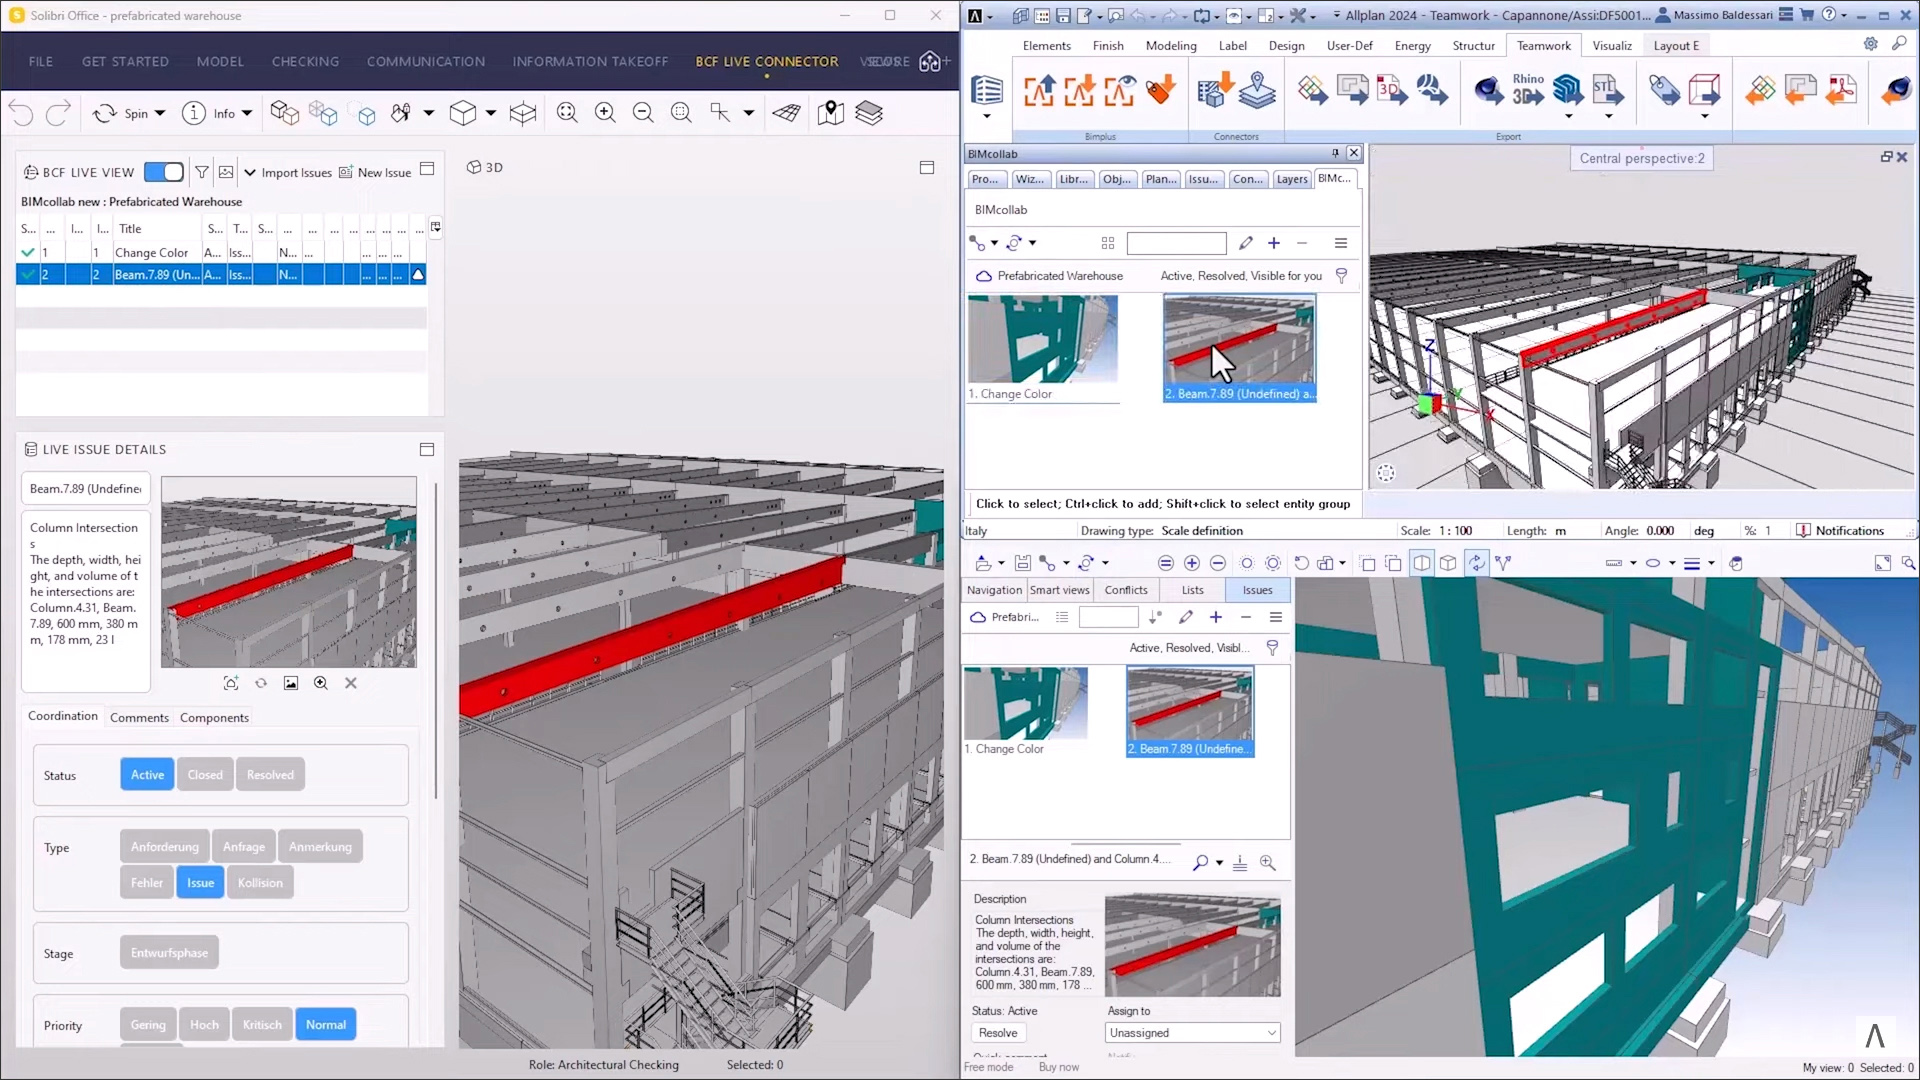
Task: Switch to the Components tab
Action: tap(214, 718)
